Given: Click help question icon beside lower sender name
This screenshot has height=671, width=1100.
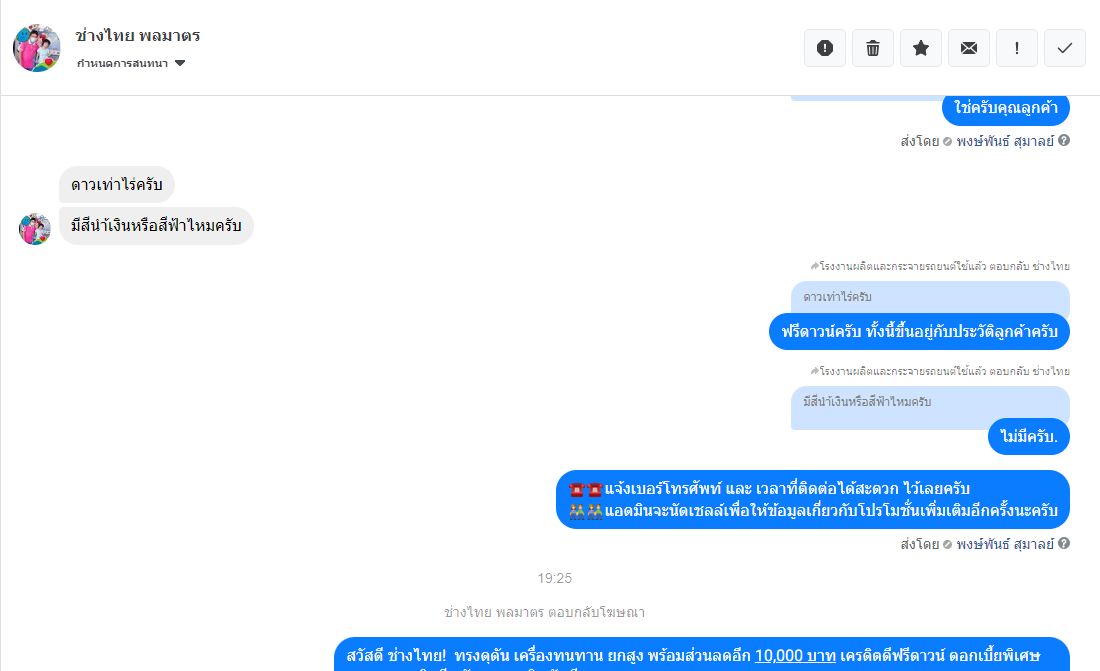Looking at the screenshot, I should tap(1064, 543).
